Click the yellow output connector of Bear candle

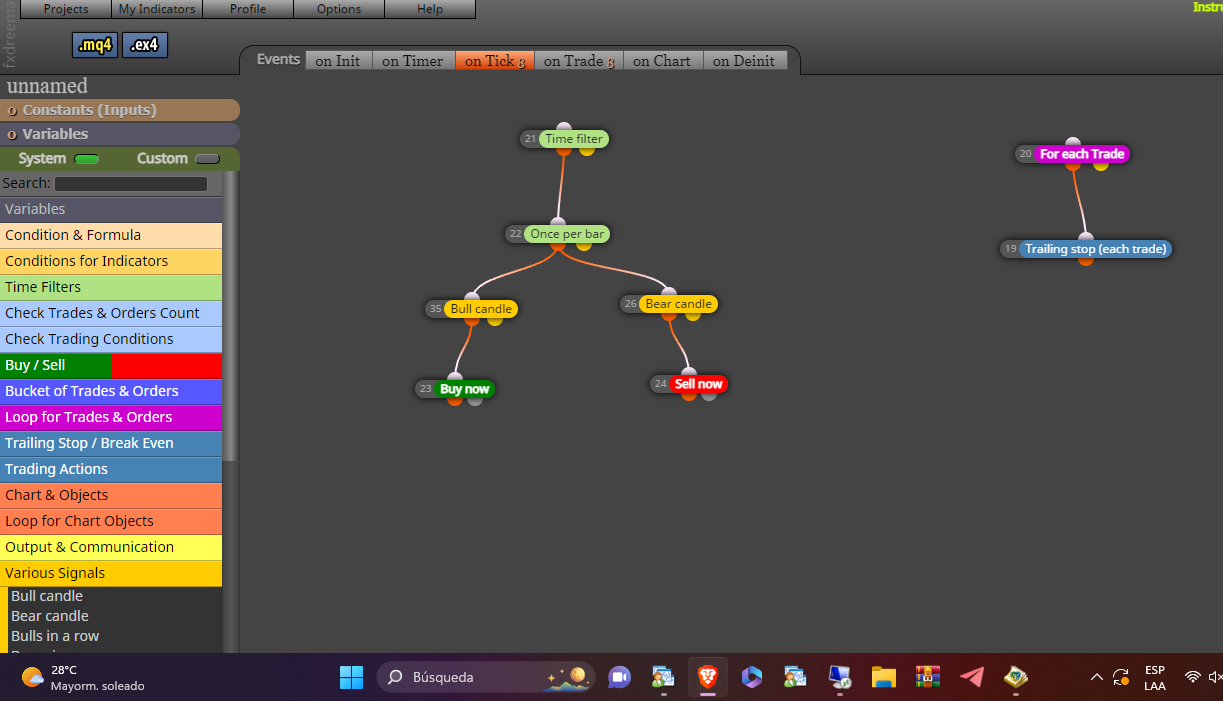click(692, 315)
